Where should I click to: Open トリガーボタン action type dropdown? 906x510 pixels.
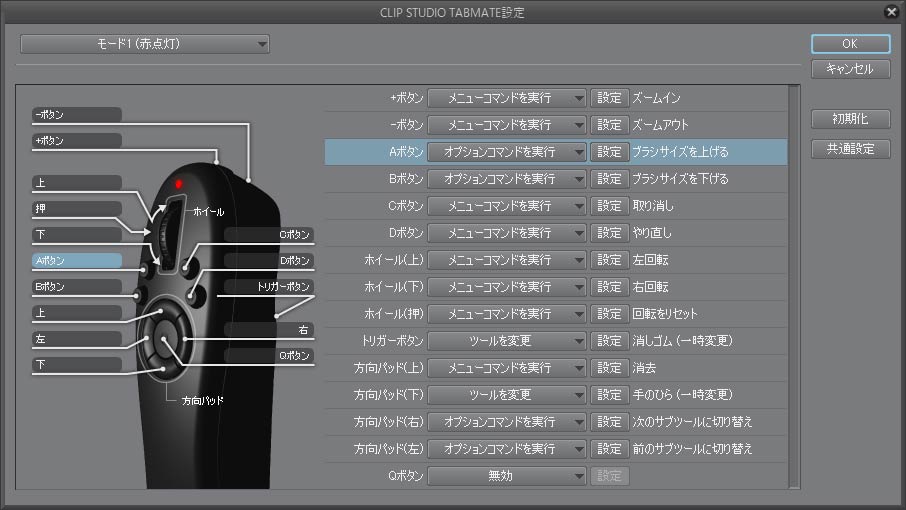507,341
